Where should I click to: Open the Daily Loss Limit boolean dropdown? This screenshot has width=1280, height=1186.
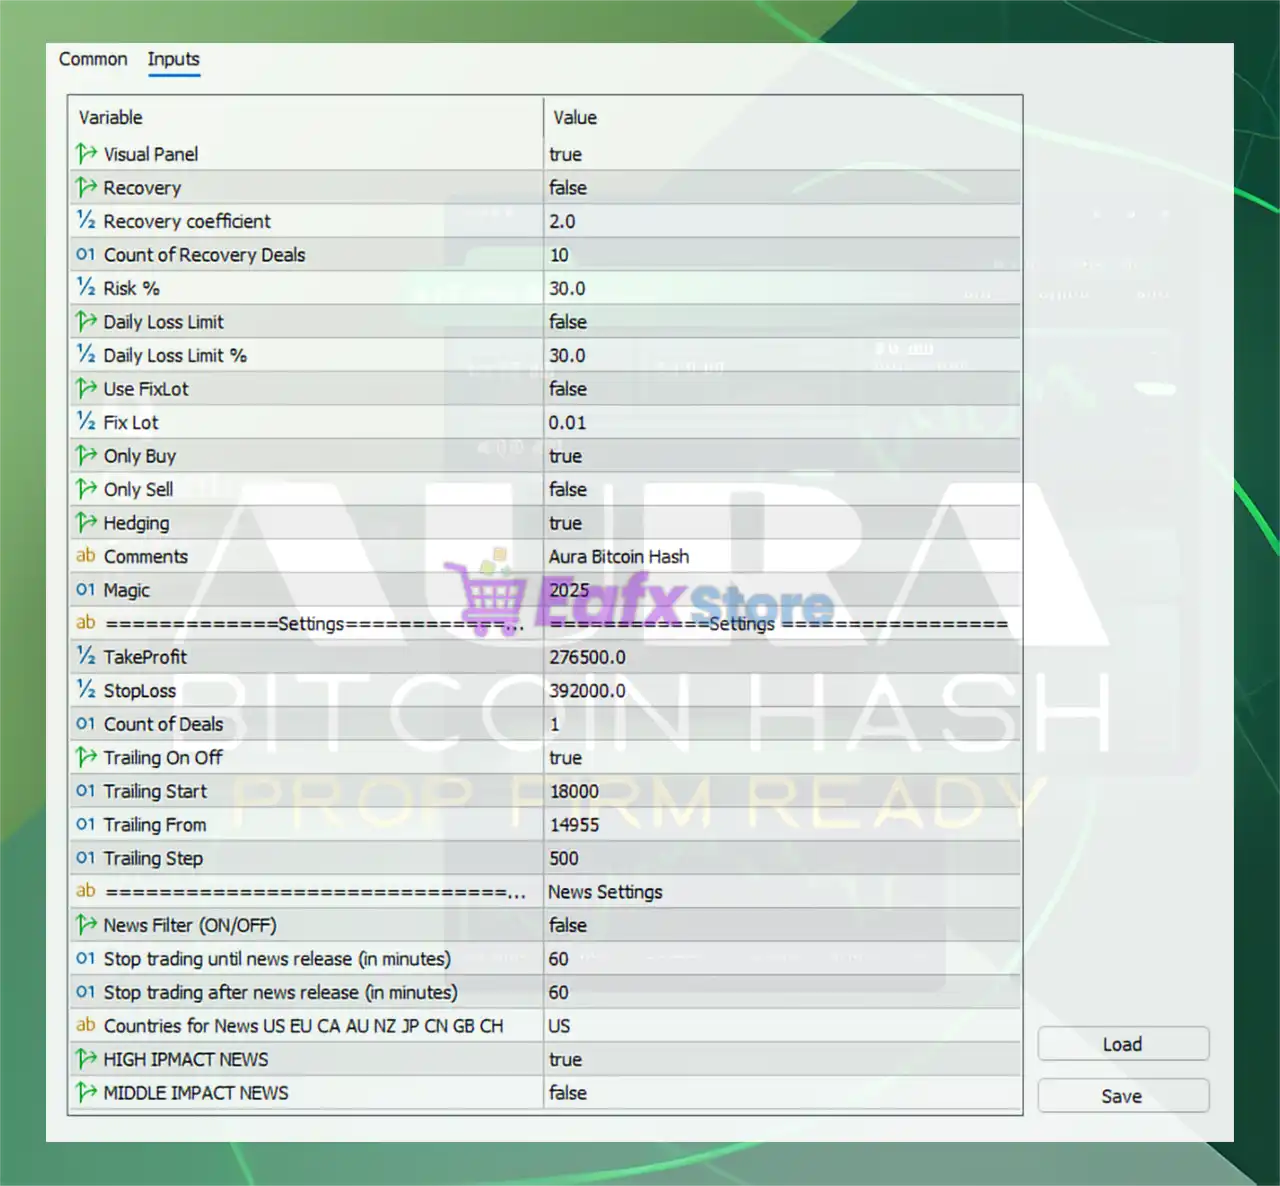pyautogui.click(x=780, y=322)
